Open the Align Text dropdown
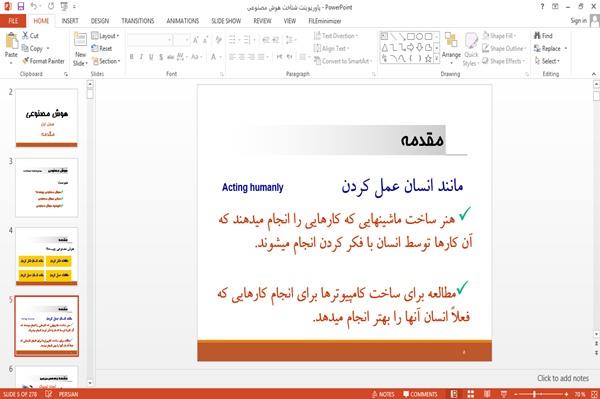 point(331,48)
